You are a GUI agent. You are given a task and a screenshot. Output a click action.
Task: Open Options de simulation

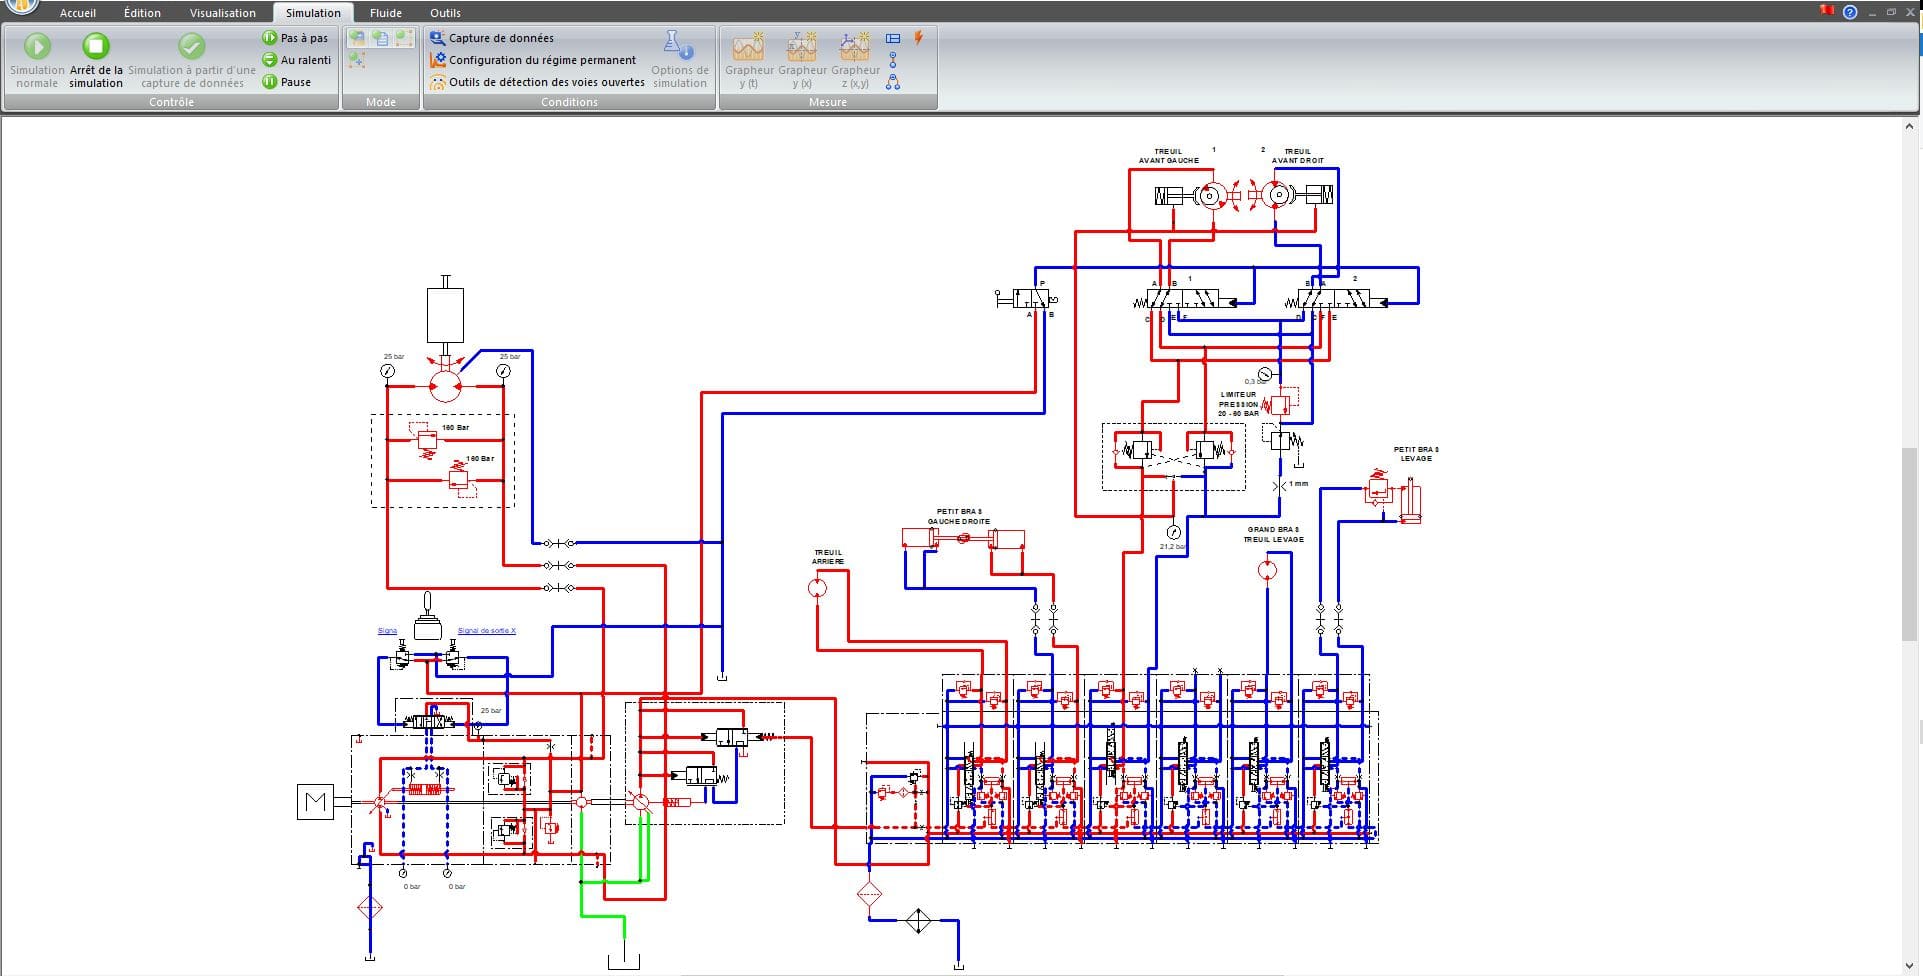[x=680, y=60]
